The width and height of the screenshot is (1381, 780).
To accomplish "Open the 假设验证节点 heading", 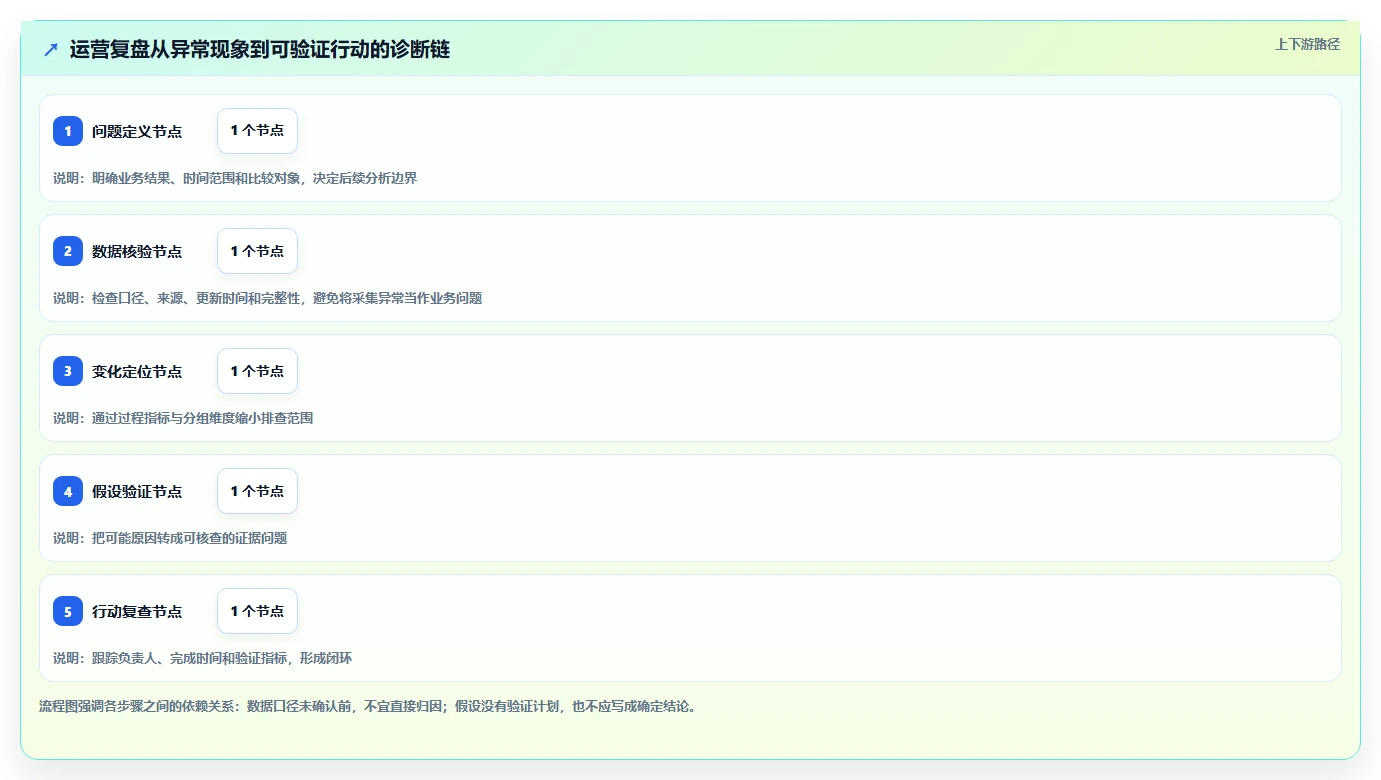I will [137, 491].
